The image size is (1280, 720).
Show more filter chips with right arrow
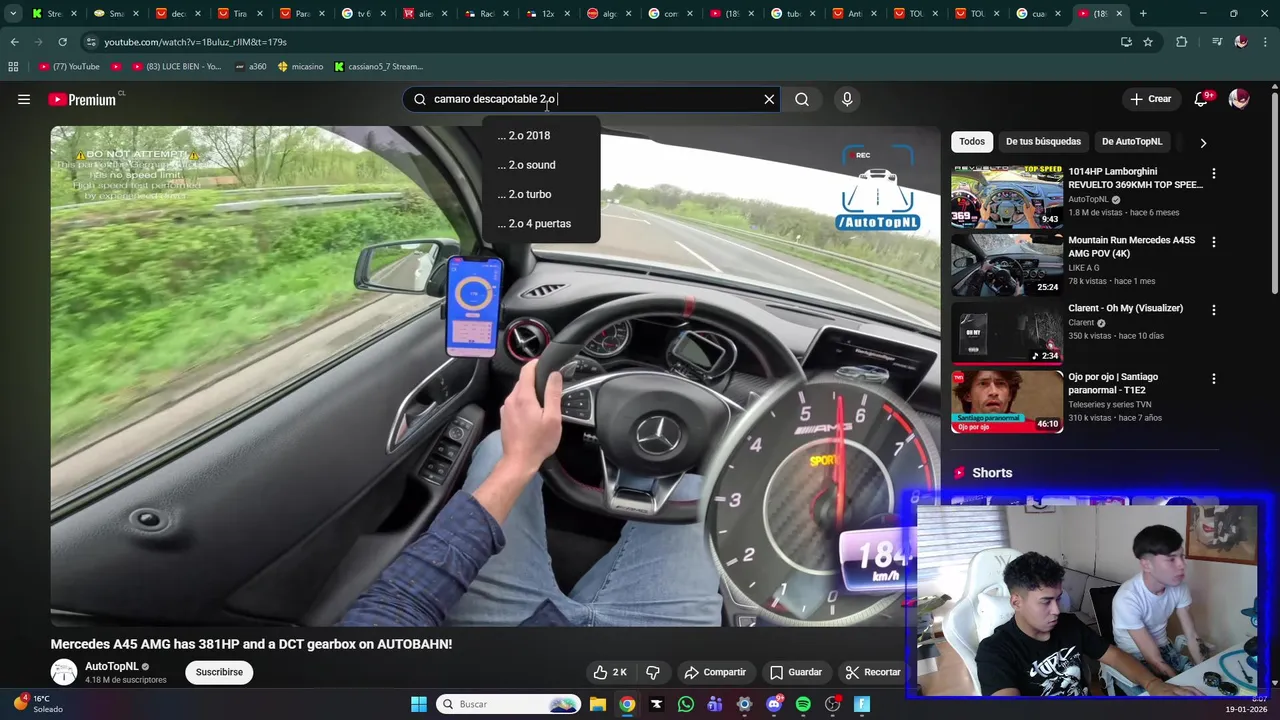1203,142
